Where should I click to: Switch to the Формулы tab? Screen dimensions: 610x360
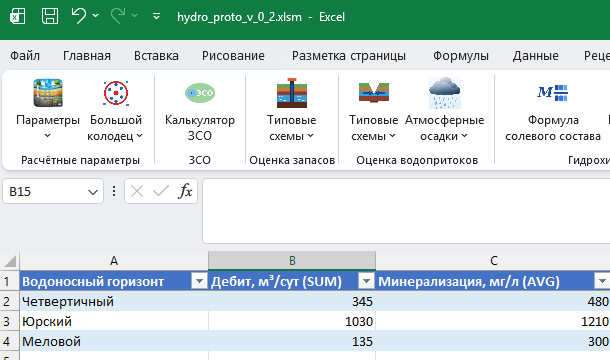click(461, 56)
